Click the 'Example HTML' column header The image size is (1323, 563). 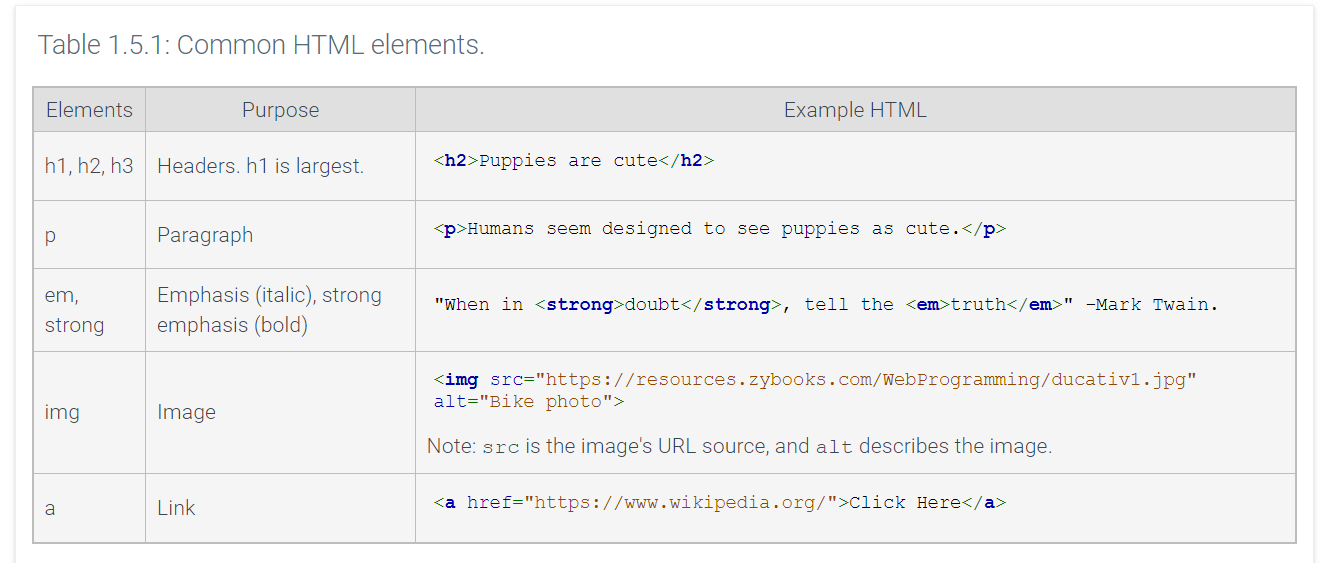(855, 110)
